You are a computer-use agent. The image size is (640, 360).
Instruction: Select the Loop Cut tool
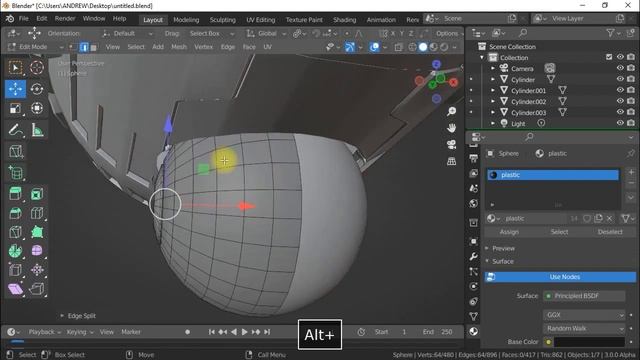click(x=37, y=213)
